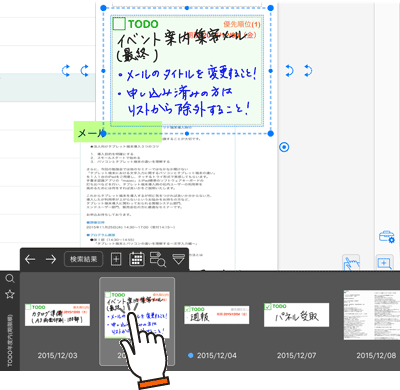Add a new page with plus icon

(x=116, y=259)
